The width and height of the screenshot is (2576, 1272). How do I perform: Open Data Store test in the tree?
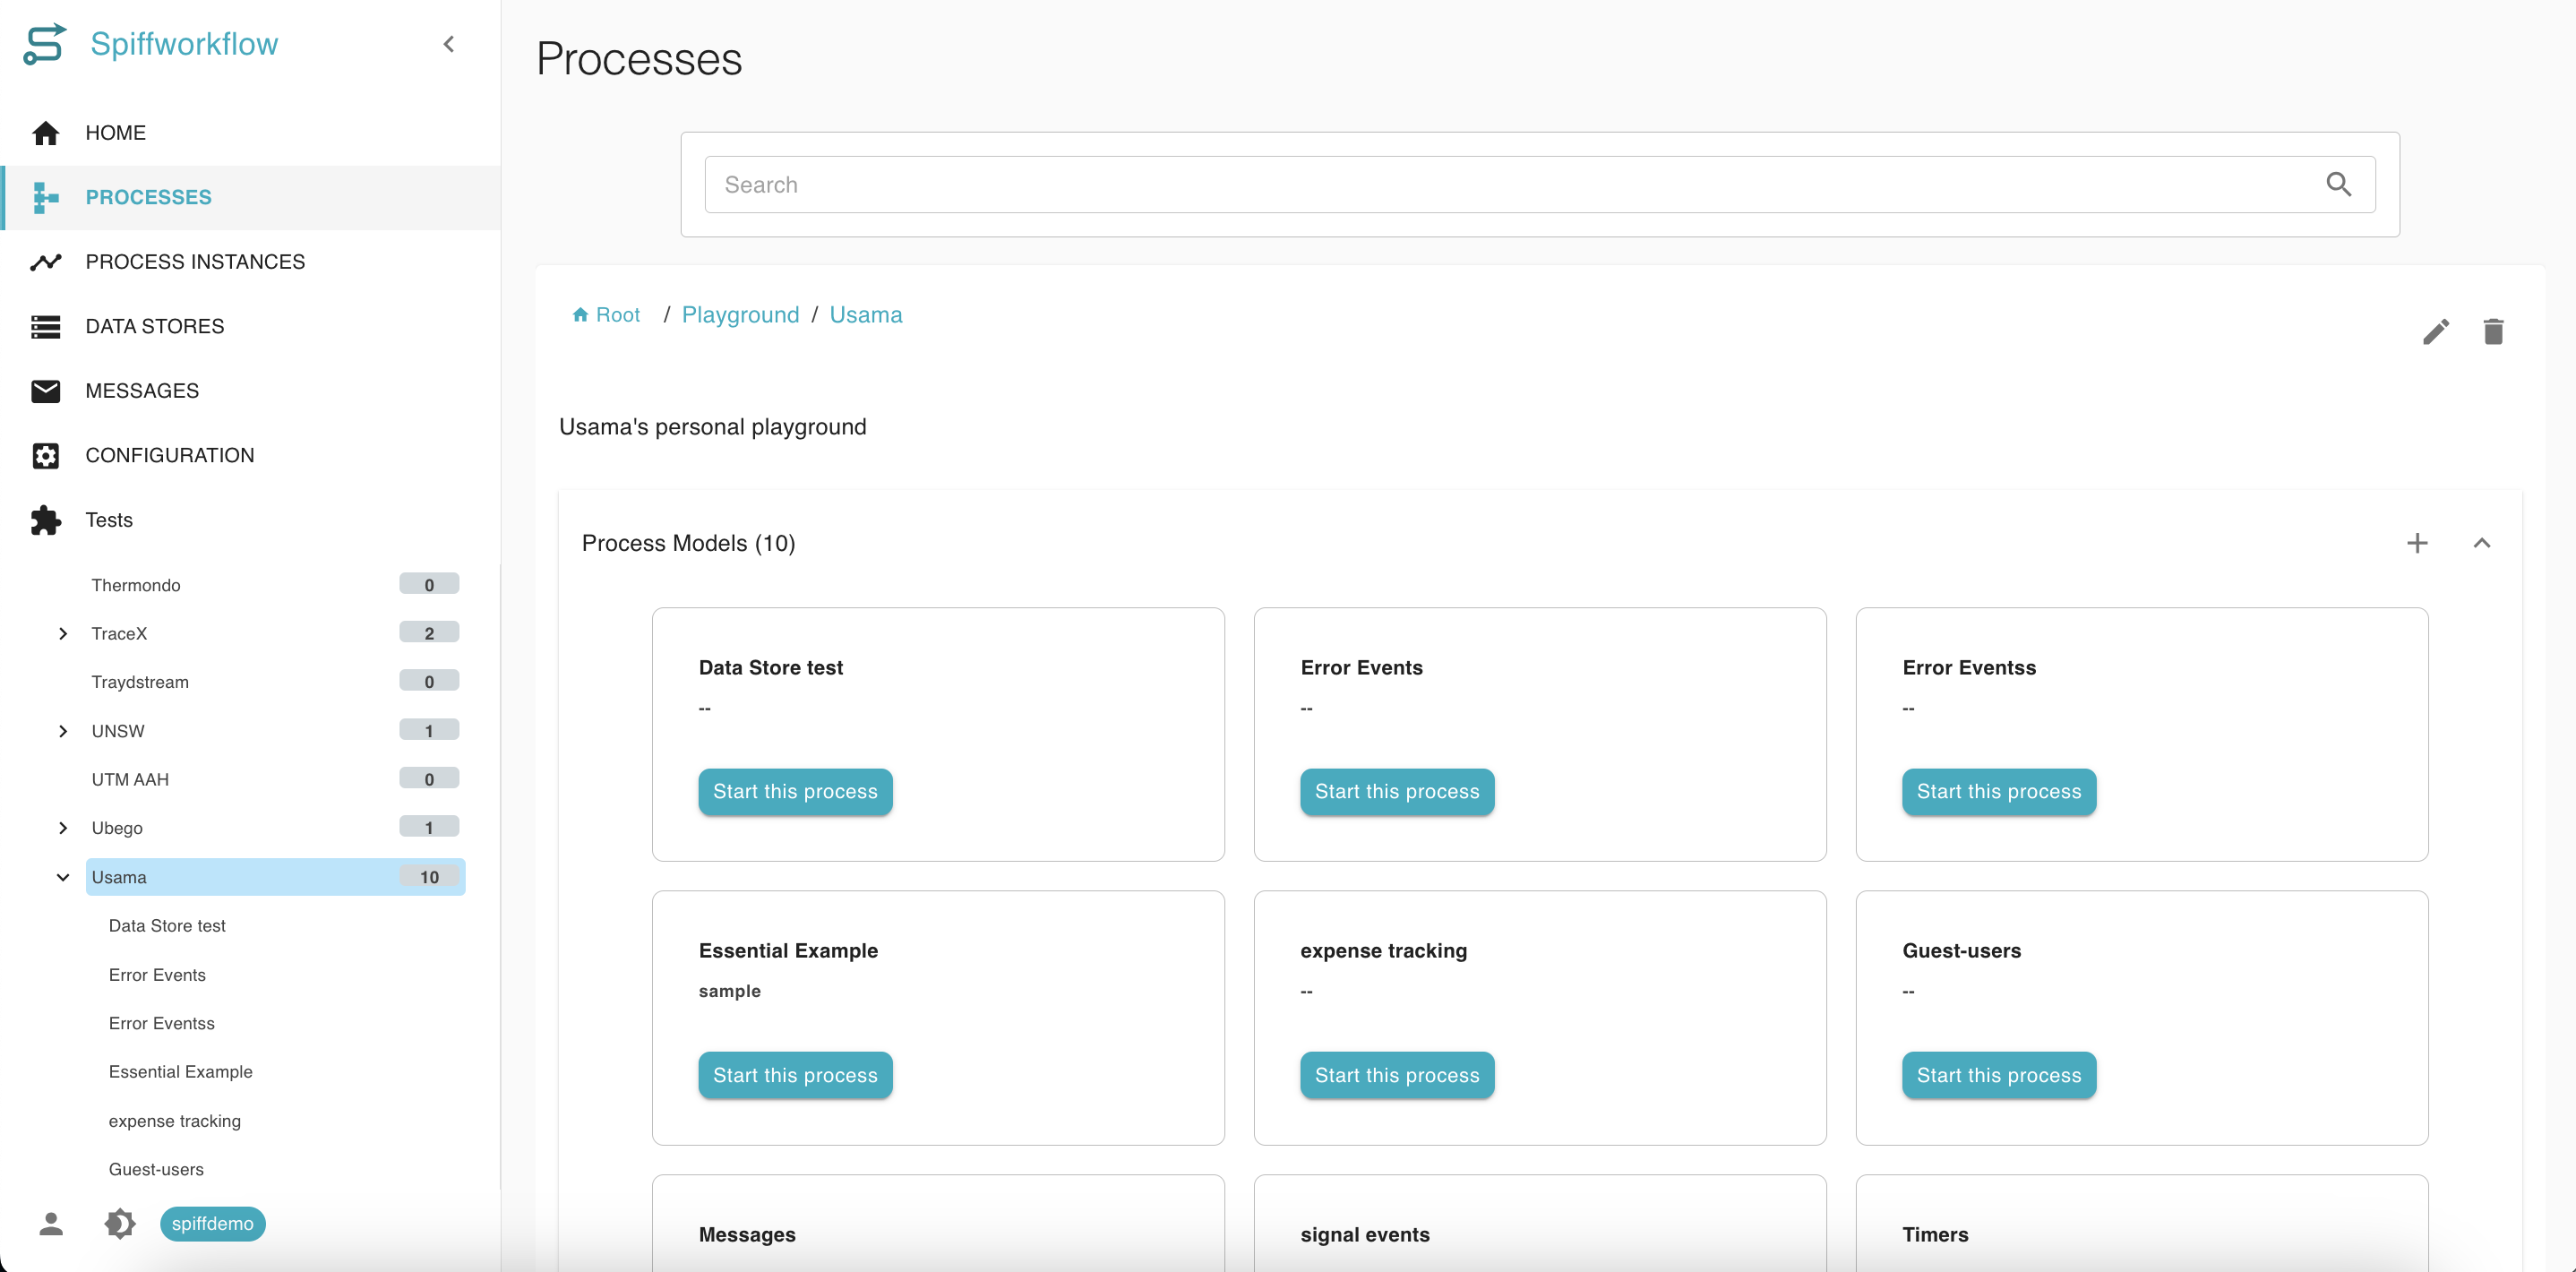click(x=167, y=926)
